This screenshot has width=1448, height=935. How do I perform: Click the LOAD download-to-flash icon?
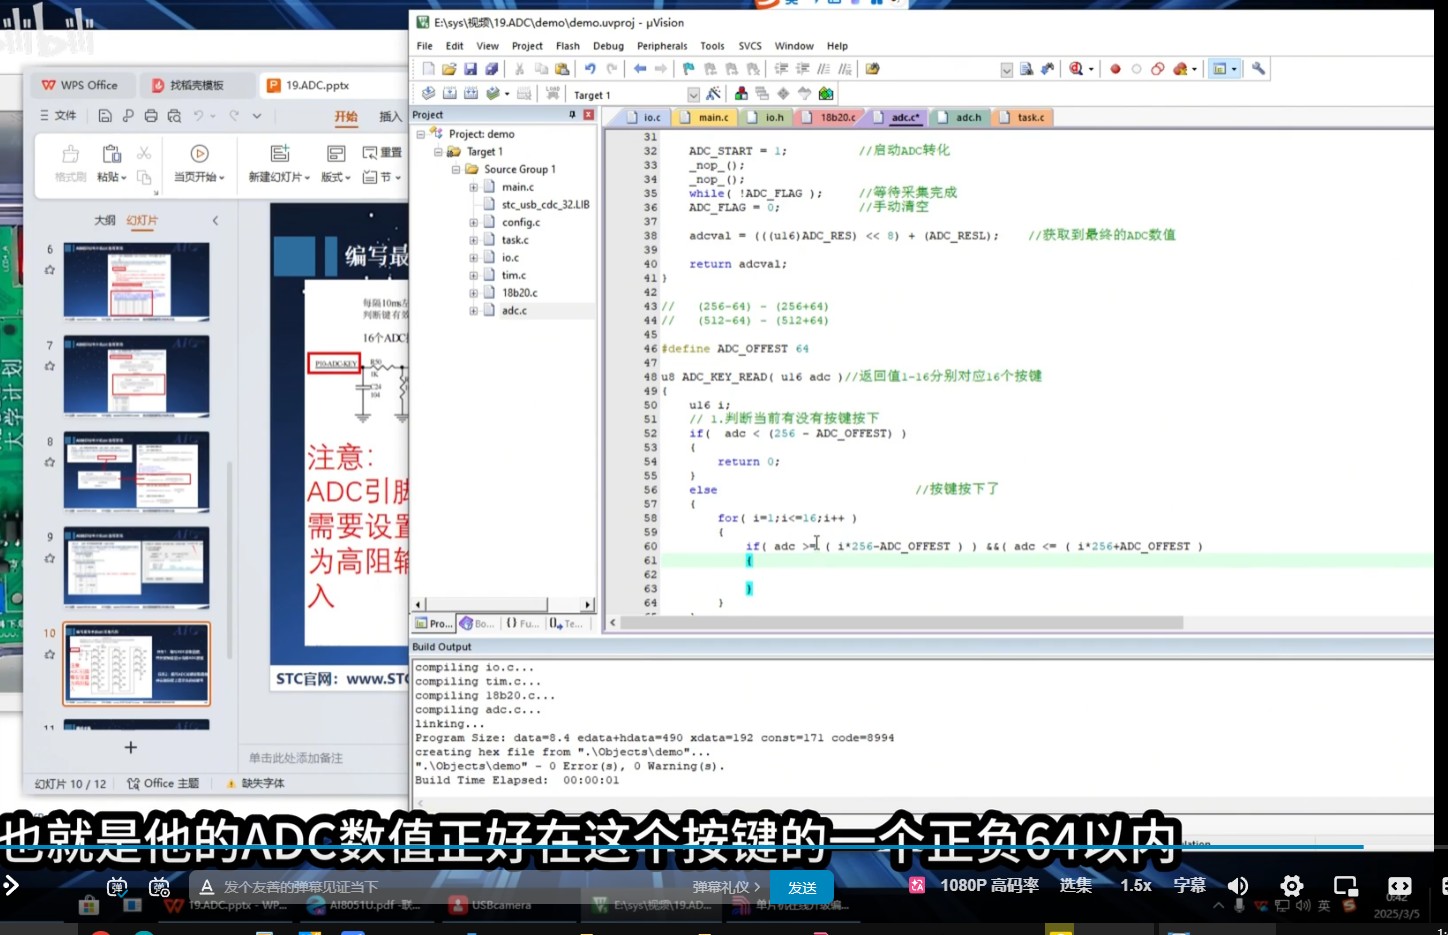(551, 93)
